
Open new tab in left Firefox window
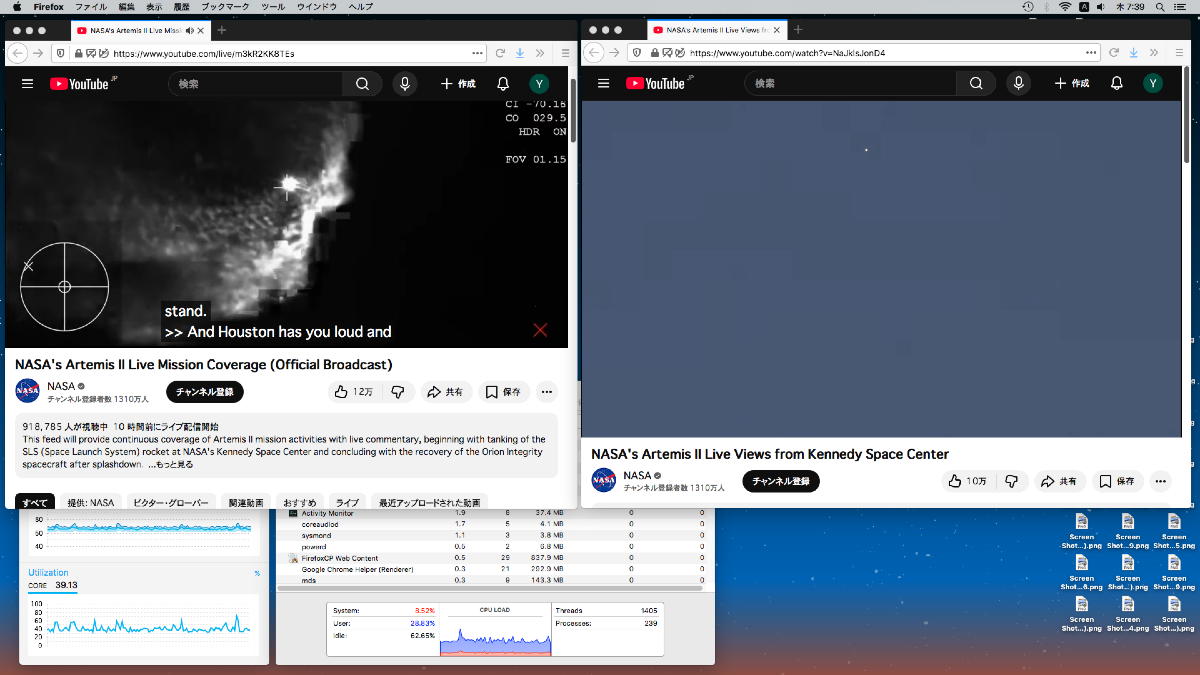click(222, 30)
